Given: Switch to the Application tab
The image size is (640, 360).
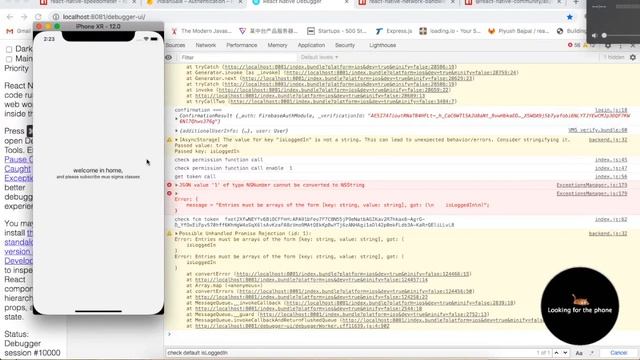Looking at the screenshot, I should click(311, 45).
